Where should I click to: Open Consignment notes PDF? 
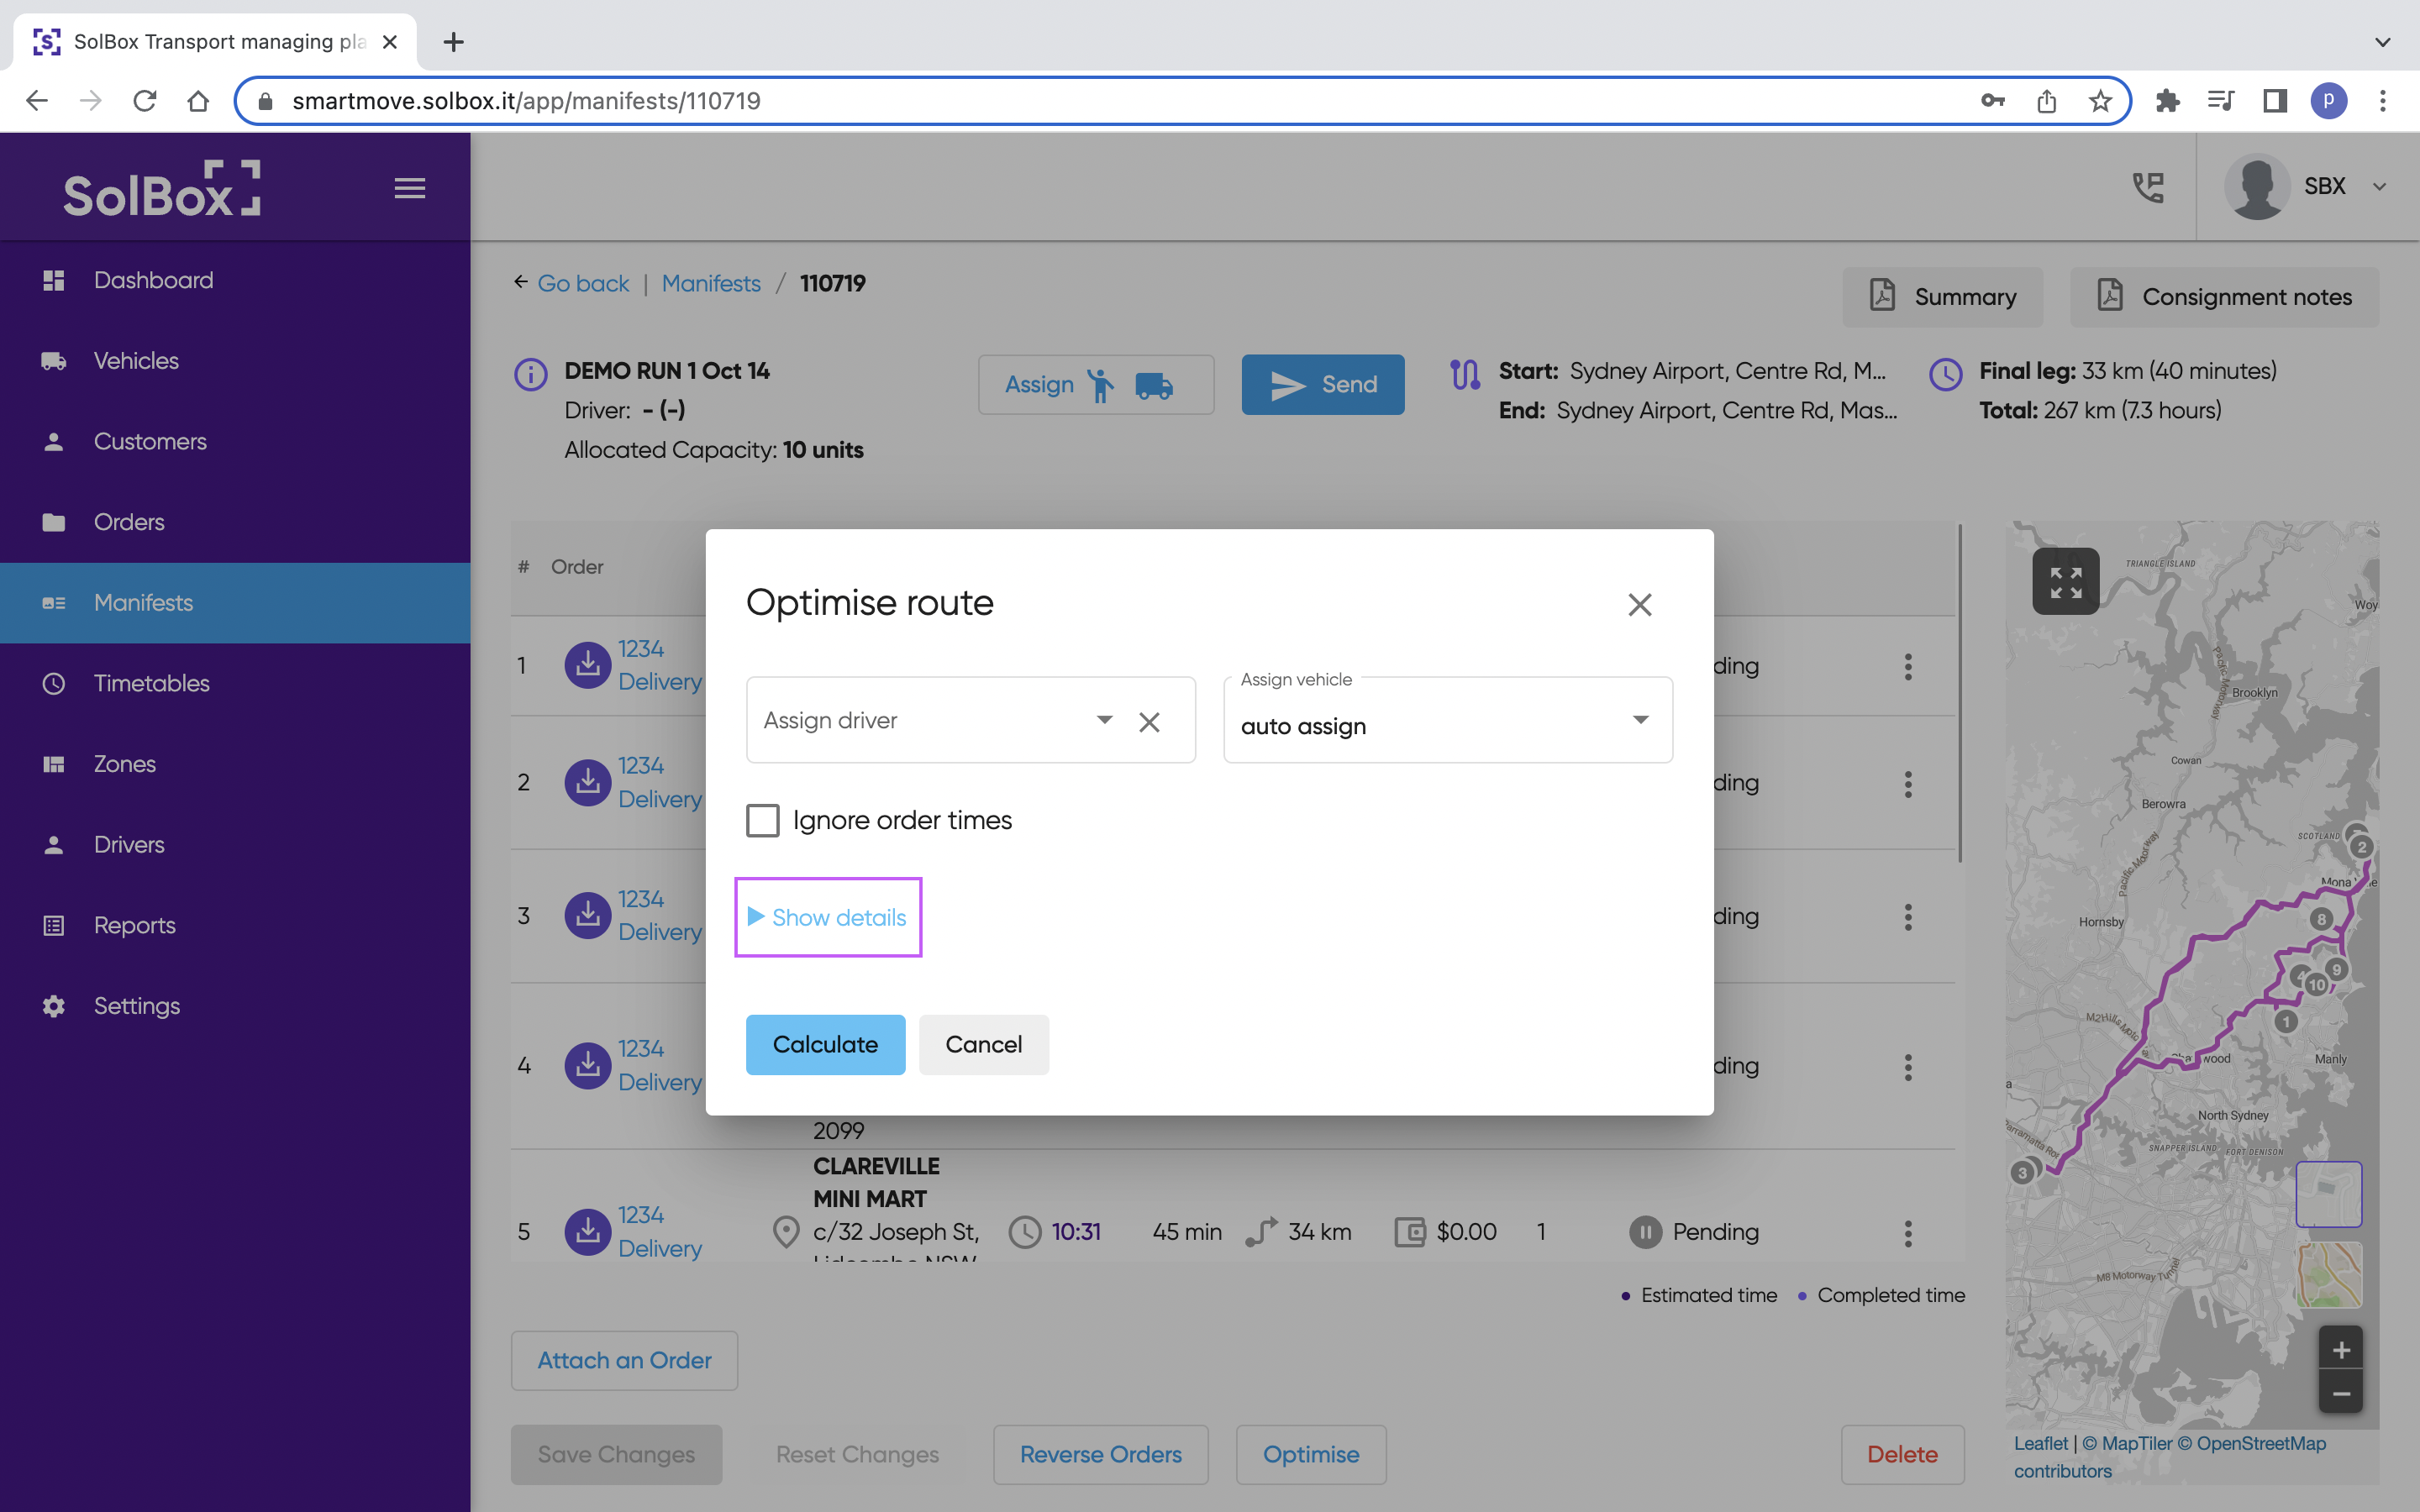(x=2224, y=297)
